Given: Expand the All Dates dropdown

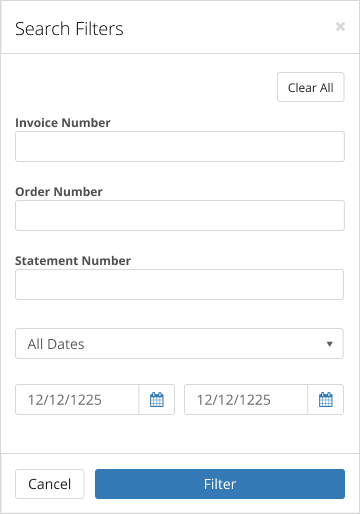Looking at the screenshot, I should click(179, 344).
